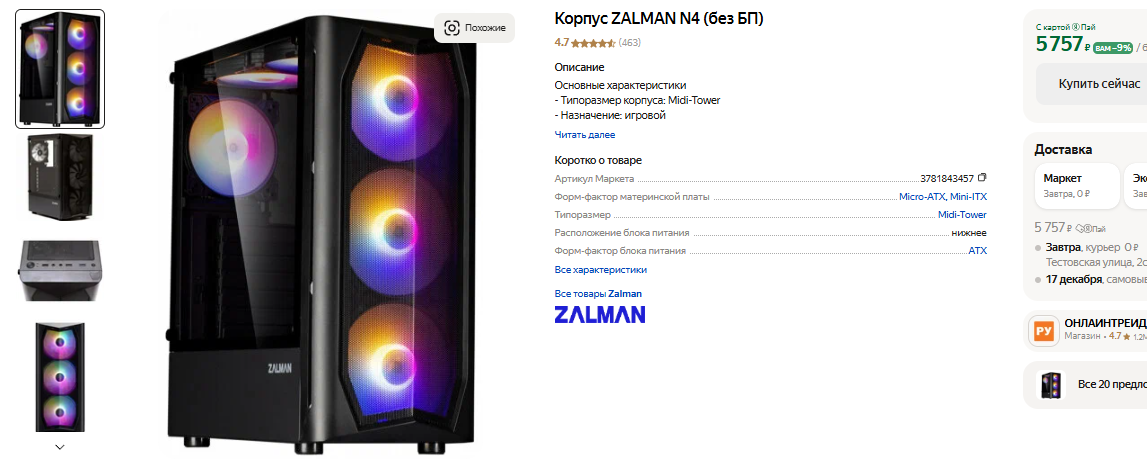The width and height of the screenshot is (1147, 461).
Task: Select the top panel ports thumbnail
Action: pos(60,270)
